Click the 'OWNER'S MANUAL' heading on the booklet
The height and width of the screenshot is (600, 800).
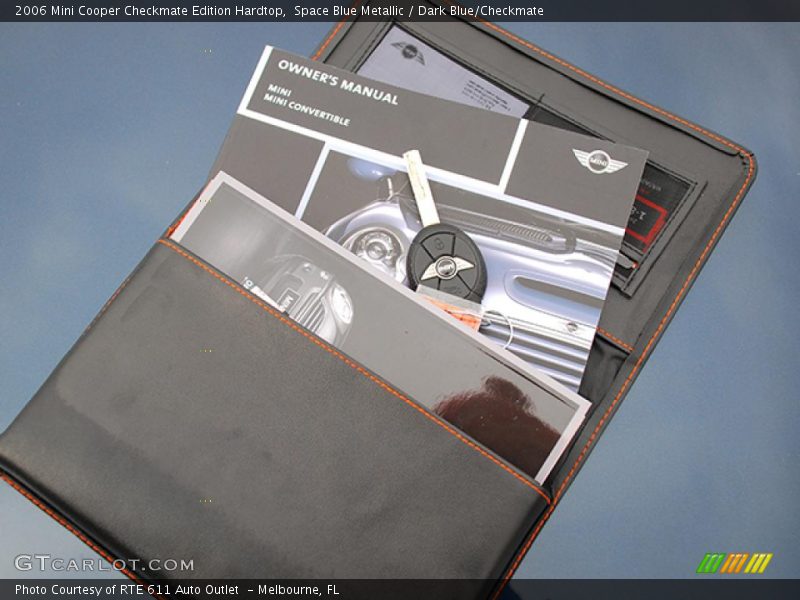pos(338,82)
